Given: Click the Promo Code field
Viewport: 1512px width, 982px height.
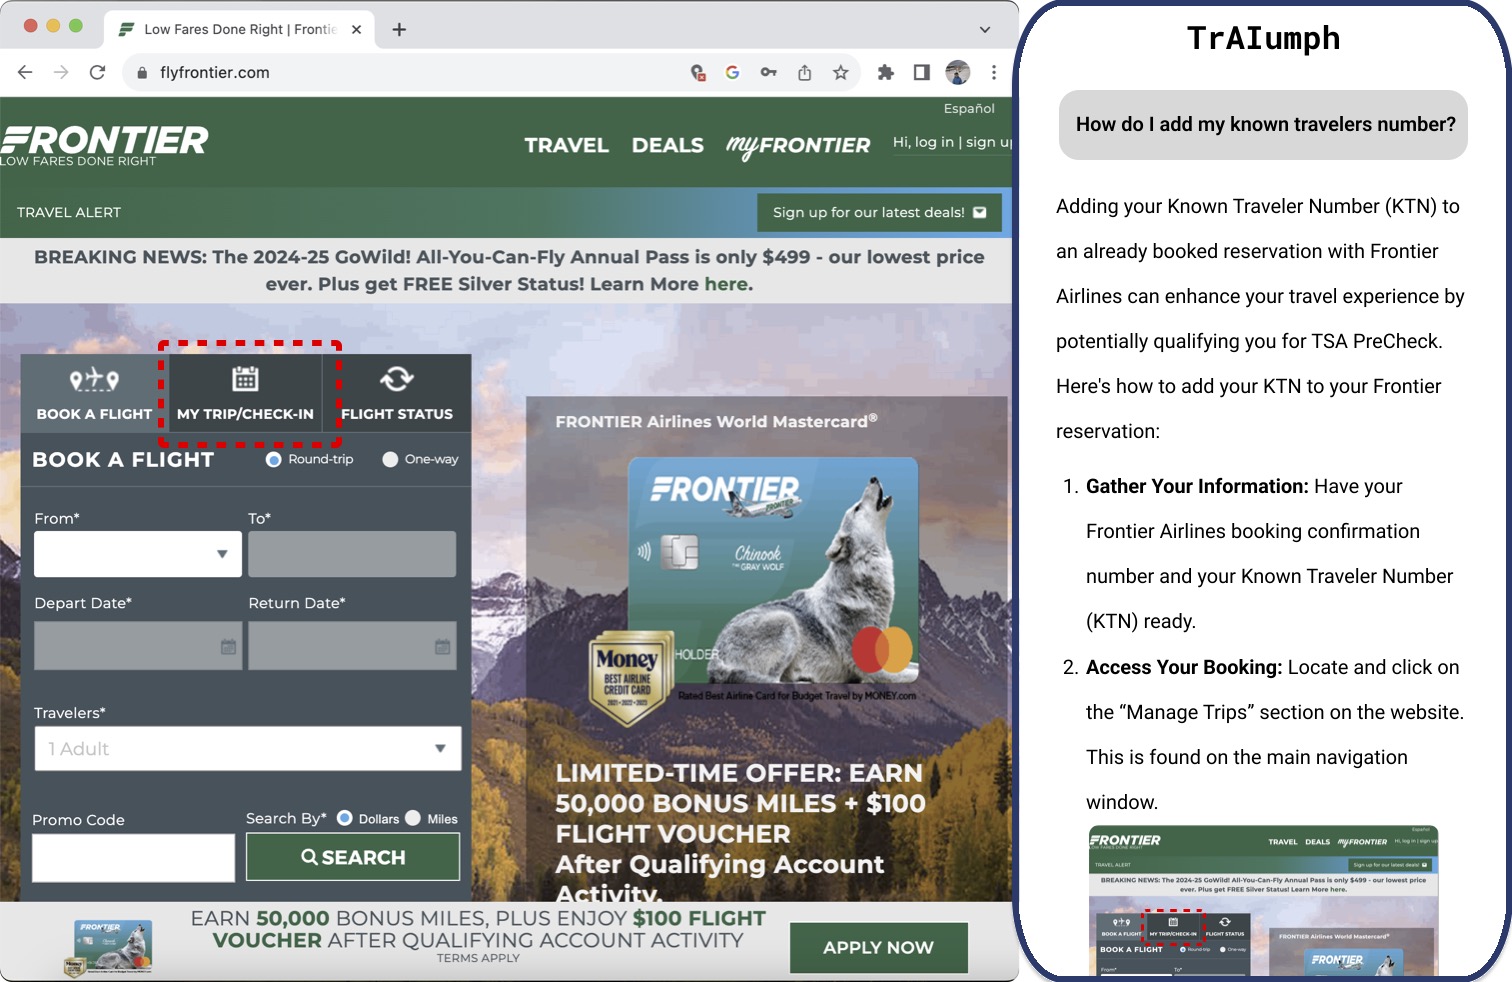Looking at the screenshot, I should [x=133, y=858].
